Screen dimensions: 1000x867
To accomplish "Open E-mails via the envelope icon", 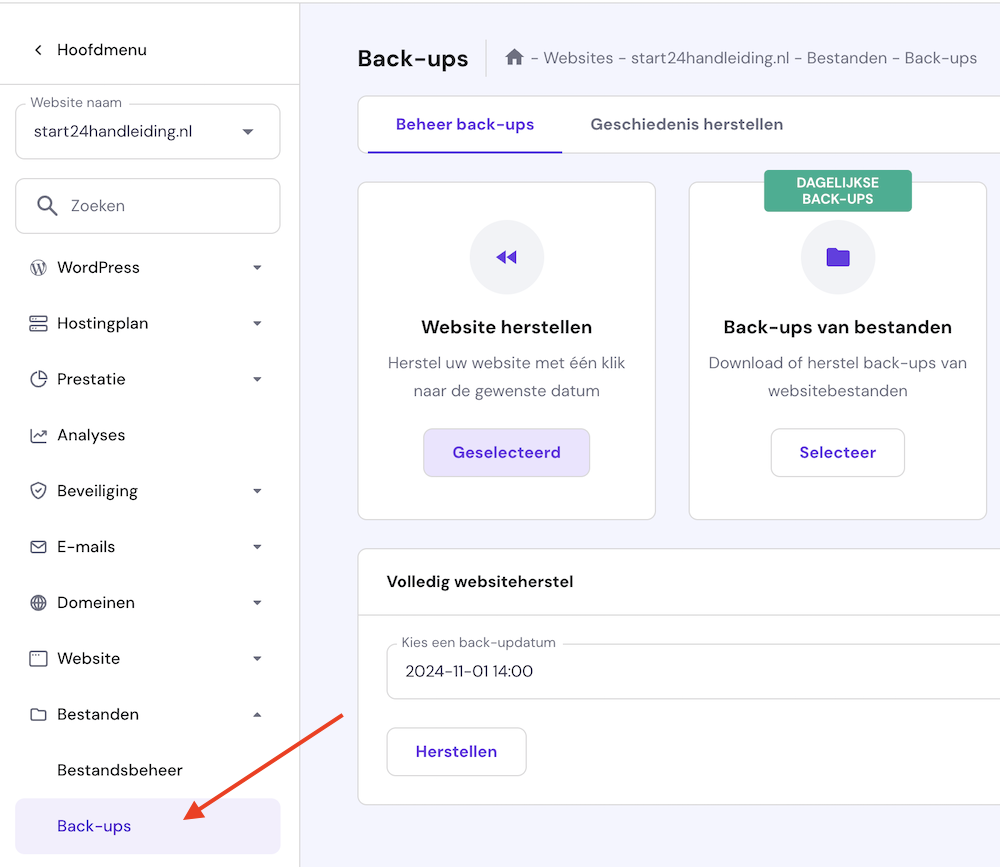I will pos(38,547).
